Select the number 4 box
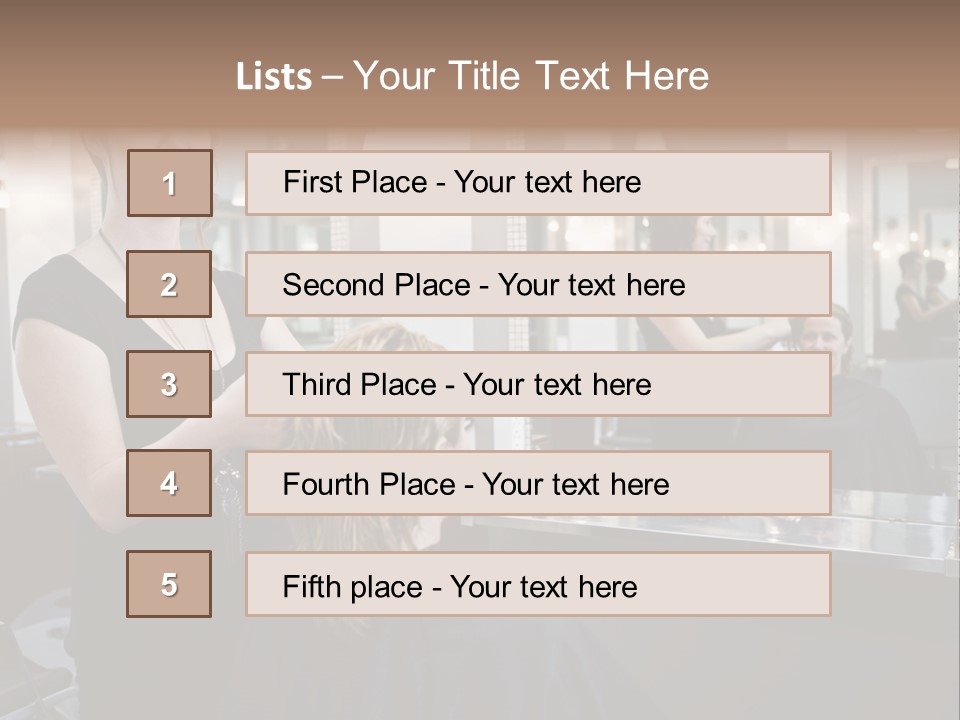 coord(169,483)
